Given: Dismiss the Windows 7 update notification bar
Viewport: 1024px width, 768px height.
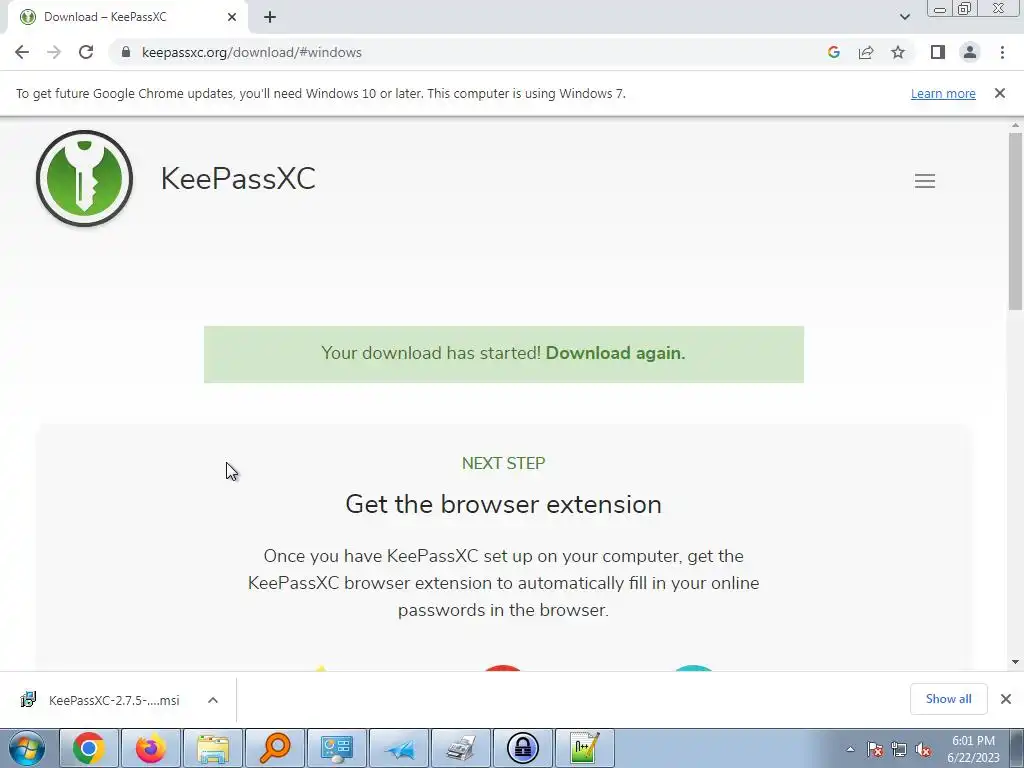Looking at the screenshot, I should pos(1000,93).
